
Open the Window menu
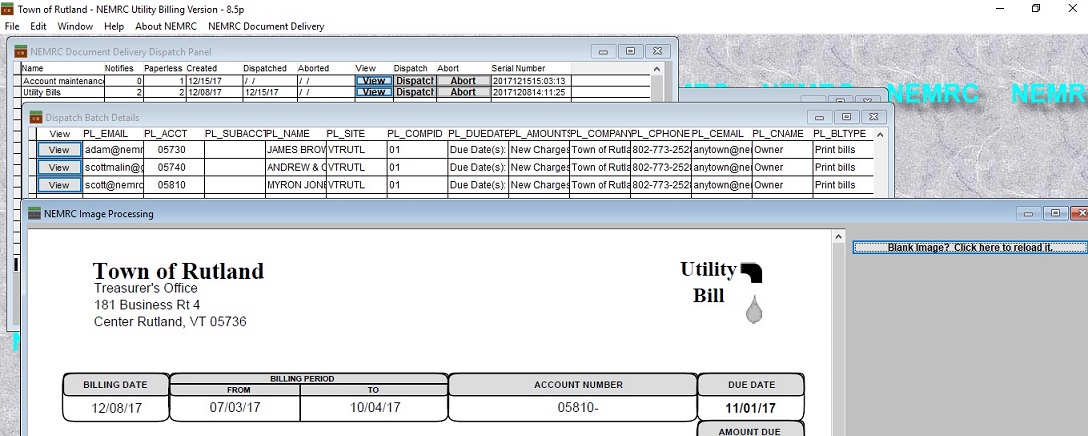click(75, 26)
